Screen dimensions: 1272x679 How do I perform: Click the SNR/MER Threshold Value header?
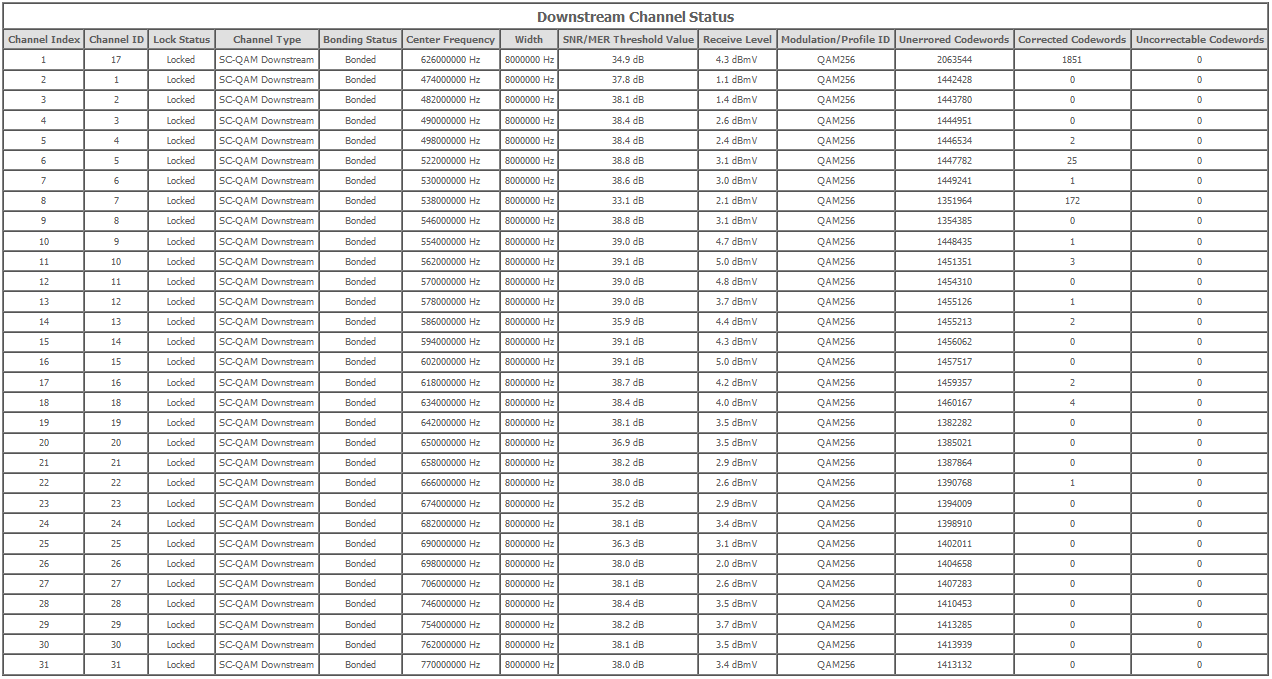coord(627,39)
